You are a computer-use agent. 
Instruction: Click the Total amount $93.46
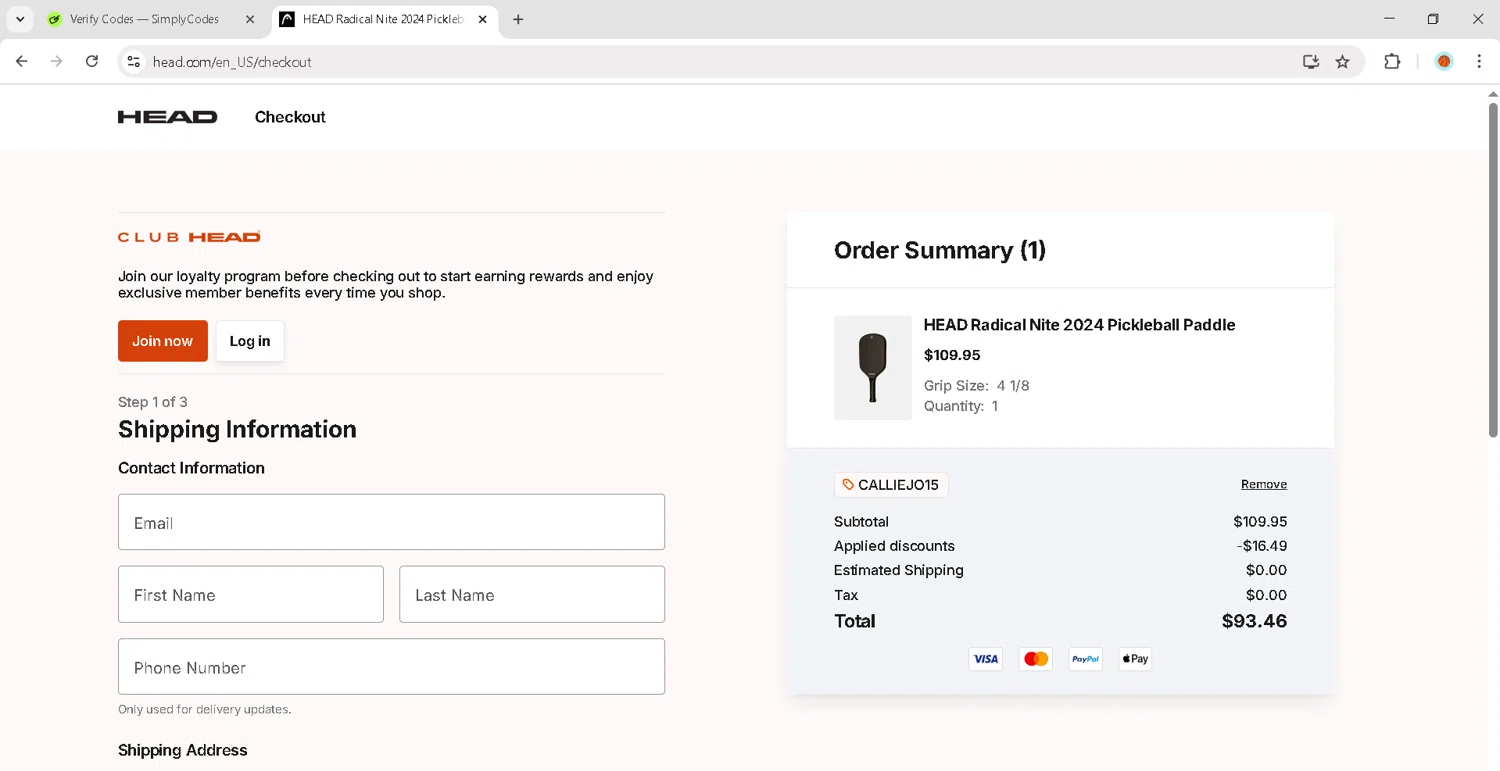1254,621
